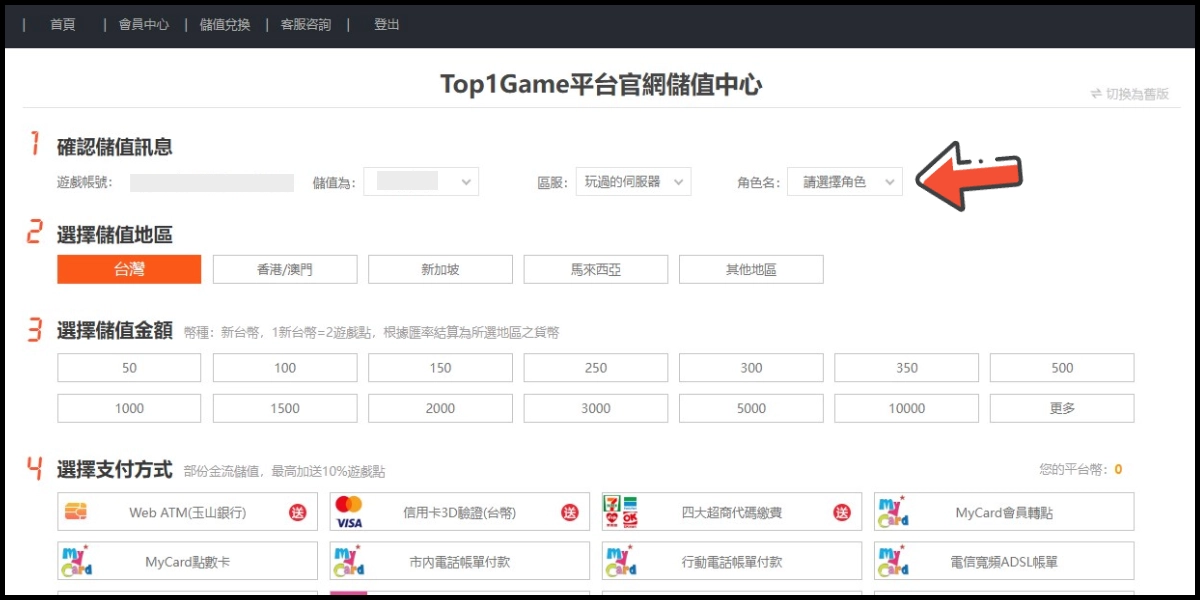The width and height of the screenshot is (1200, 600).
Task: Click the Web ATM card icon
Action: coord(75,512)
